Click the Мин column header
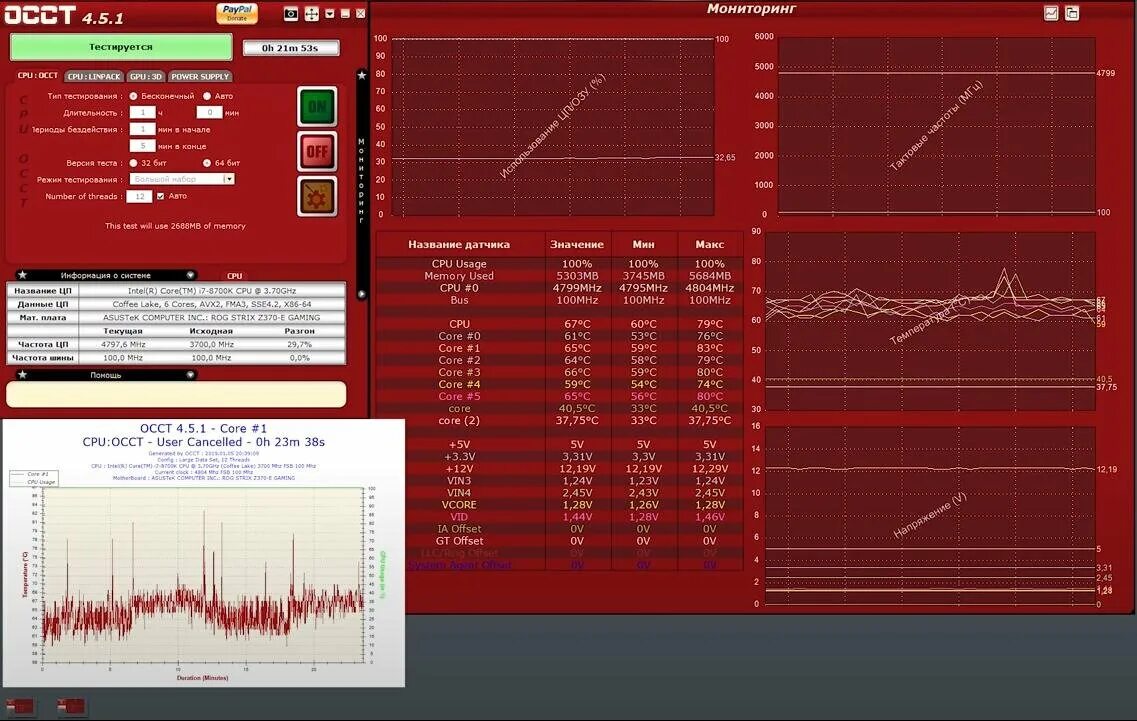The width and height of the screenshot is (1137, 721). coord(643,244)
